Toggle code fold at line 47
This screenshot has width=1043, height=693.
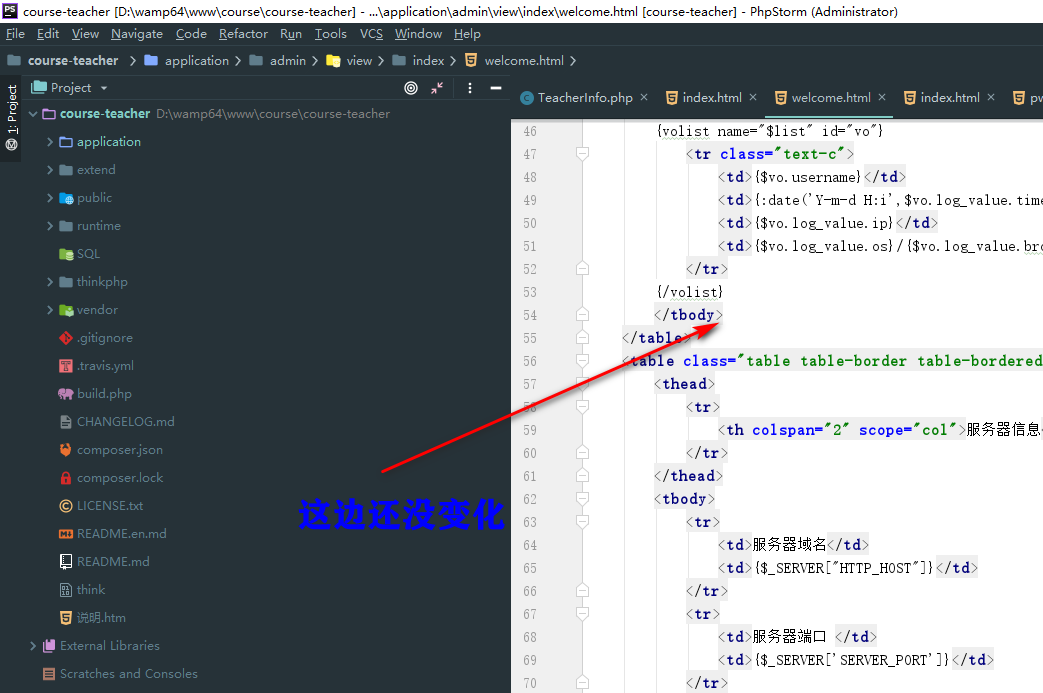(x=582, y=154)
